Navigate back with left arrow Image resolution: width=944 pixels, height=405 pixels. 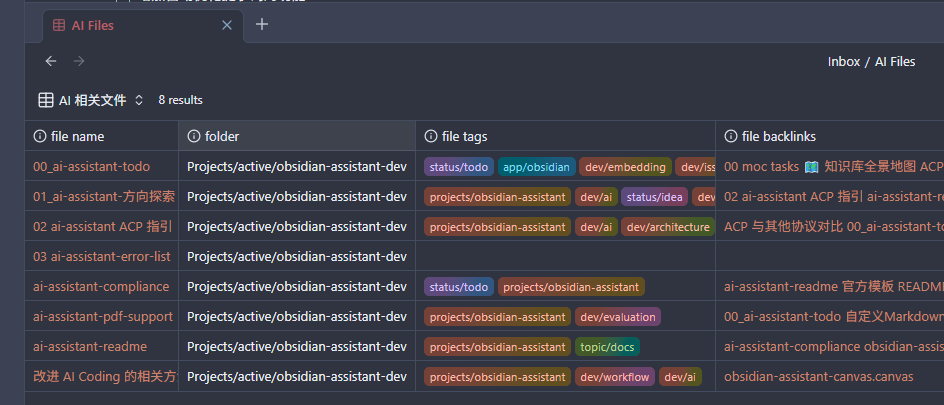(x=51, y=61)
